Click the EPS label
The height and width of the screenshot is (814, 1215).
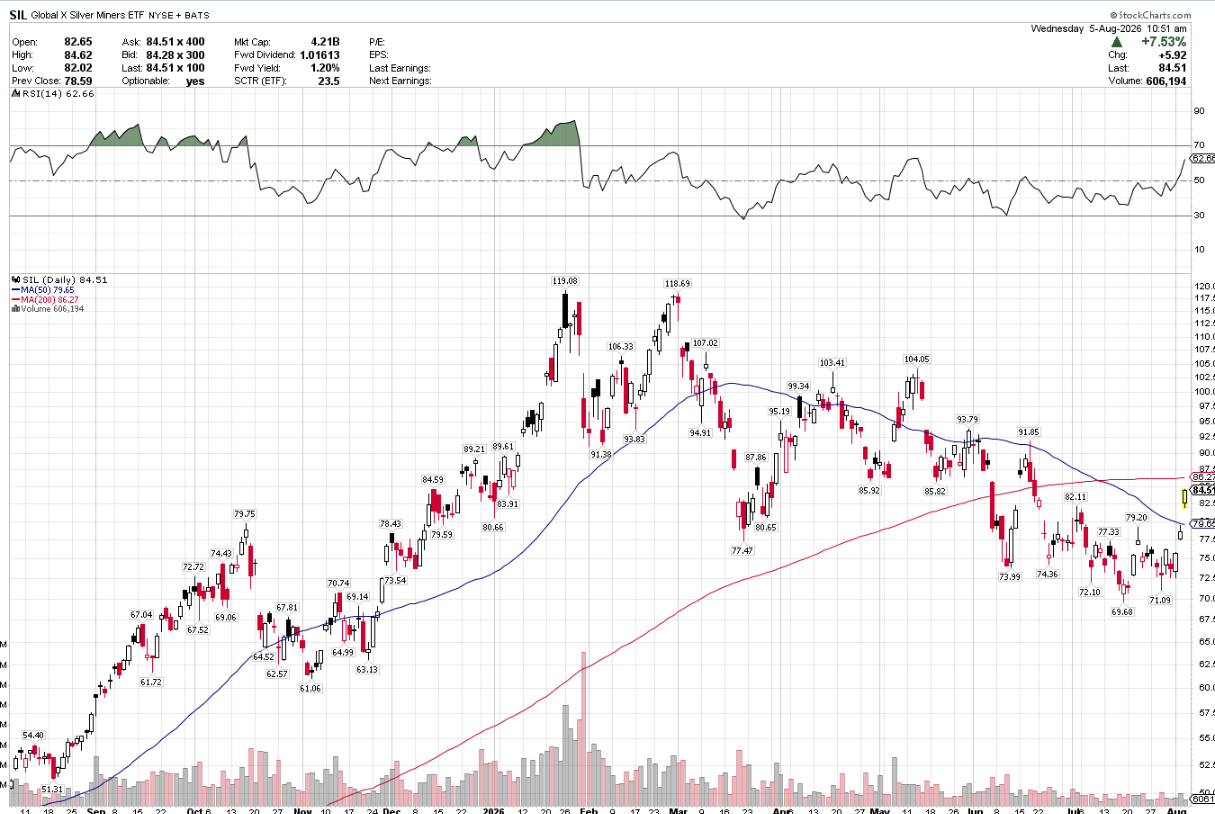pos(377,55)
